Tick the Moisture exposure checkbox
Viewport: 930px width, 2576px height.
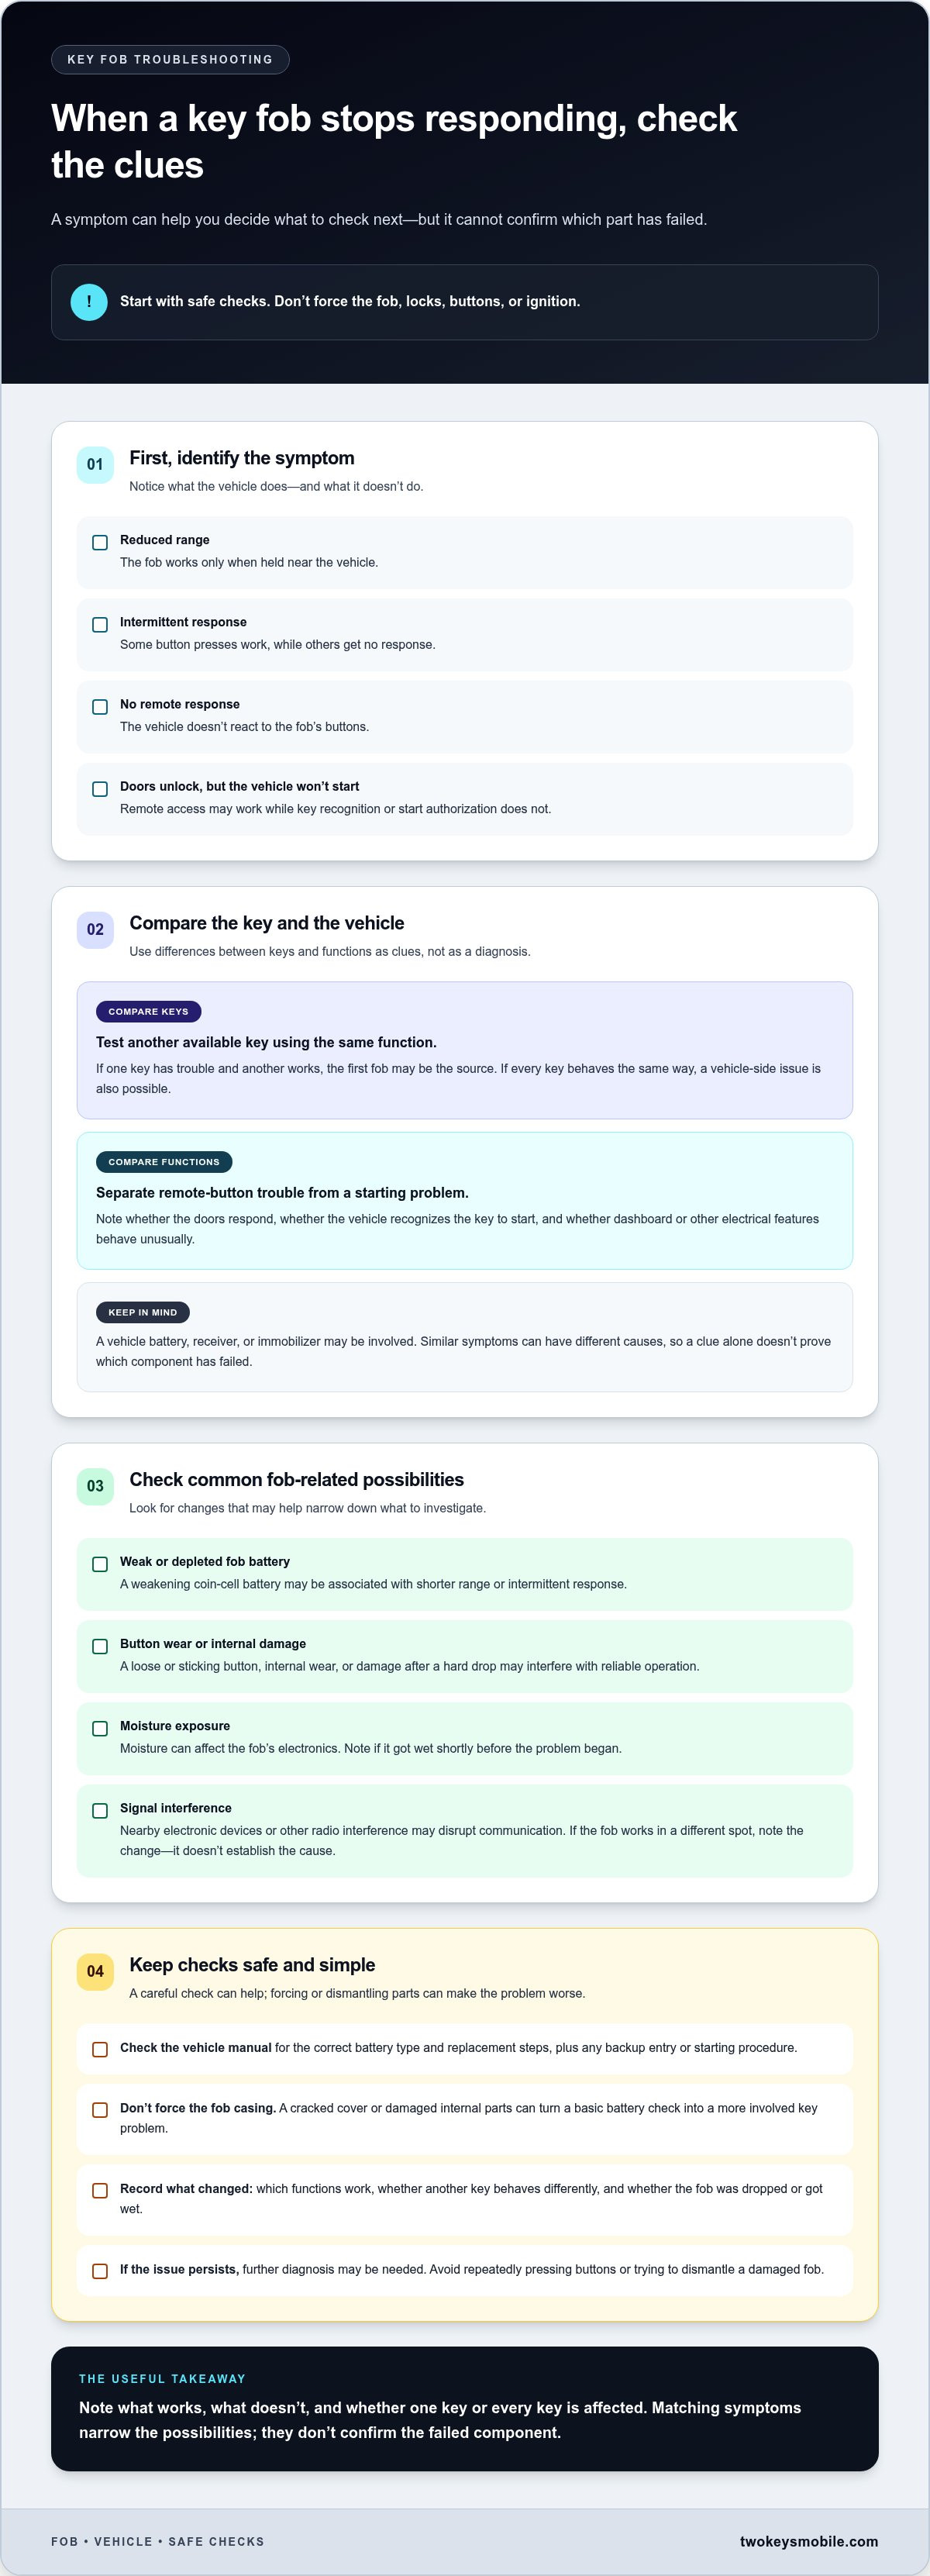click(100, 1729)
